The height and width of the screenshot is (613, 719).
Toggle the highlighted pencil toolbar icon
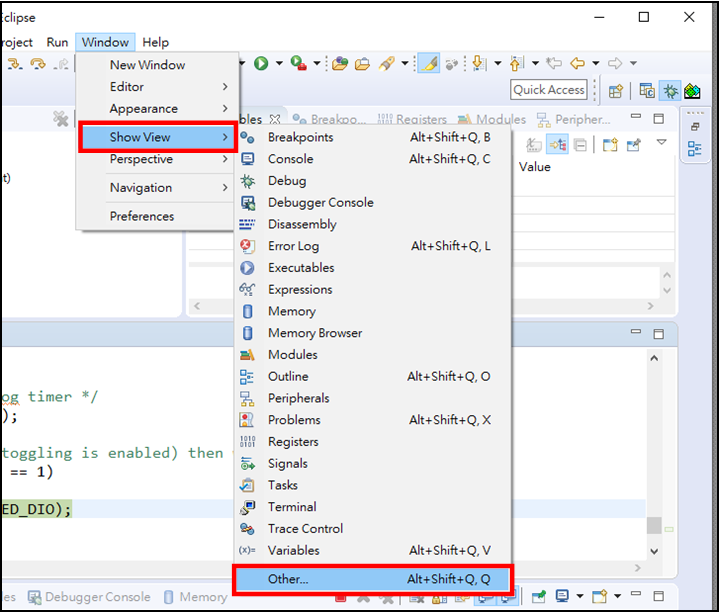coord(428,63)
